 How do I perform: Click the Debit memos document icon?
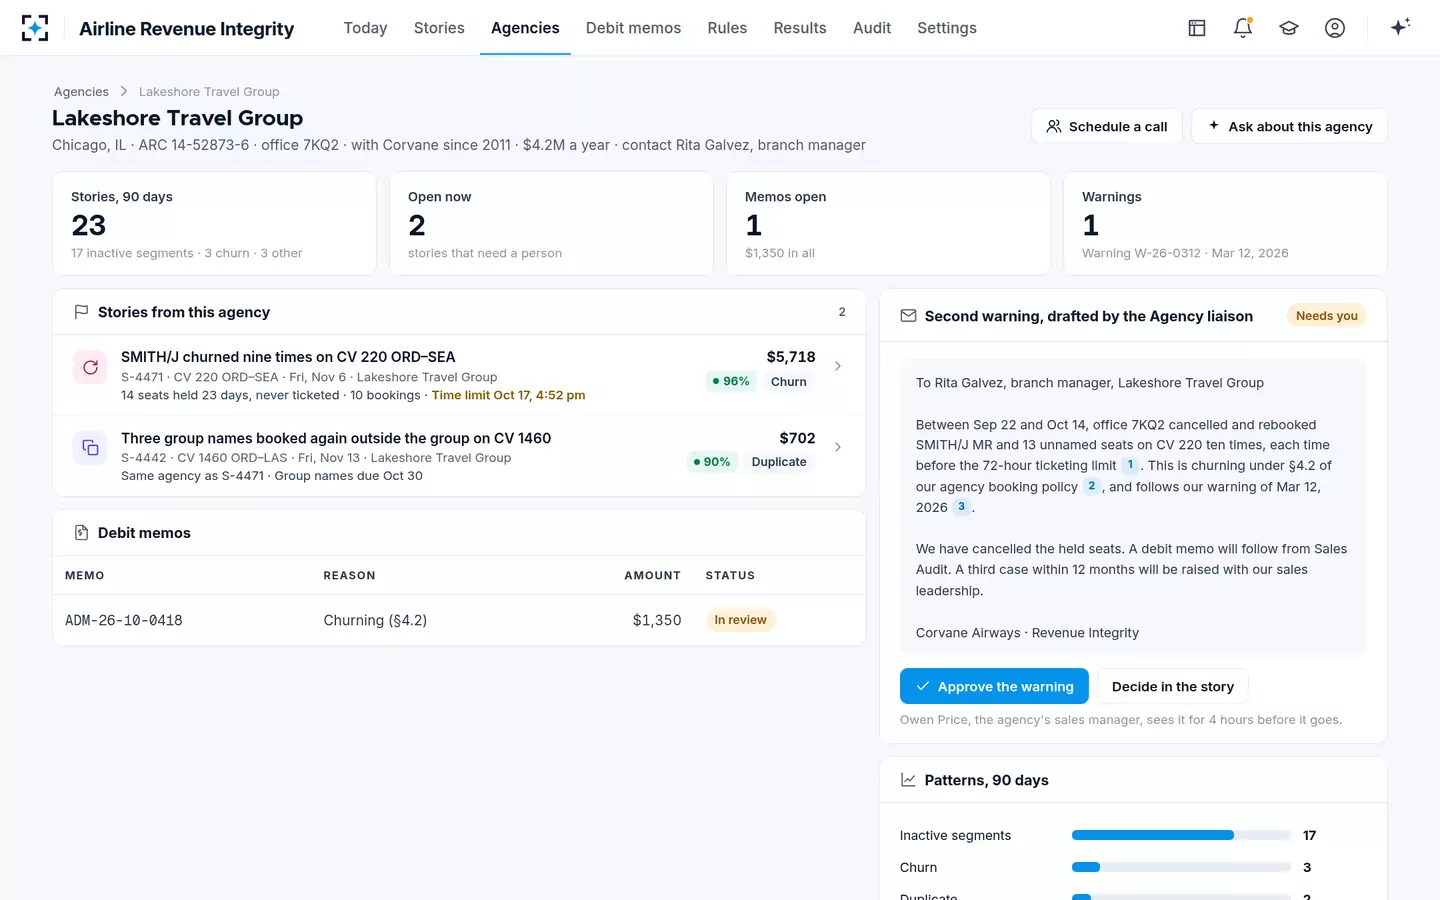(81, 533)
